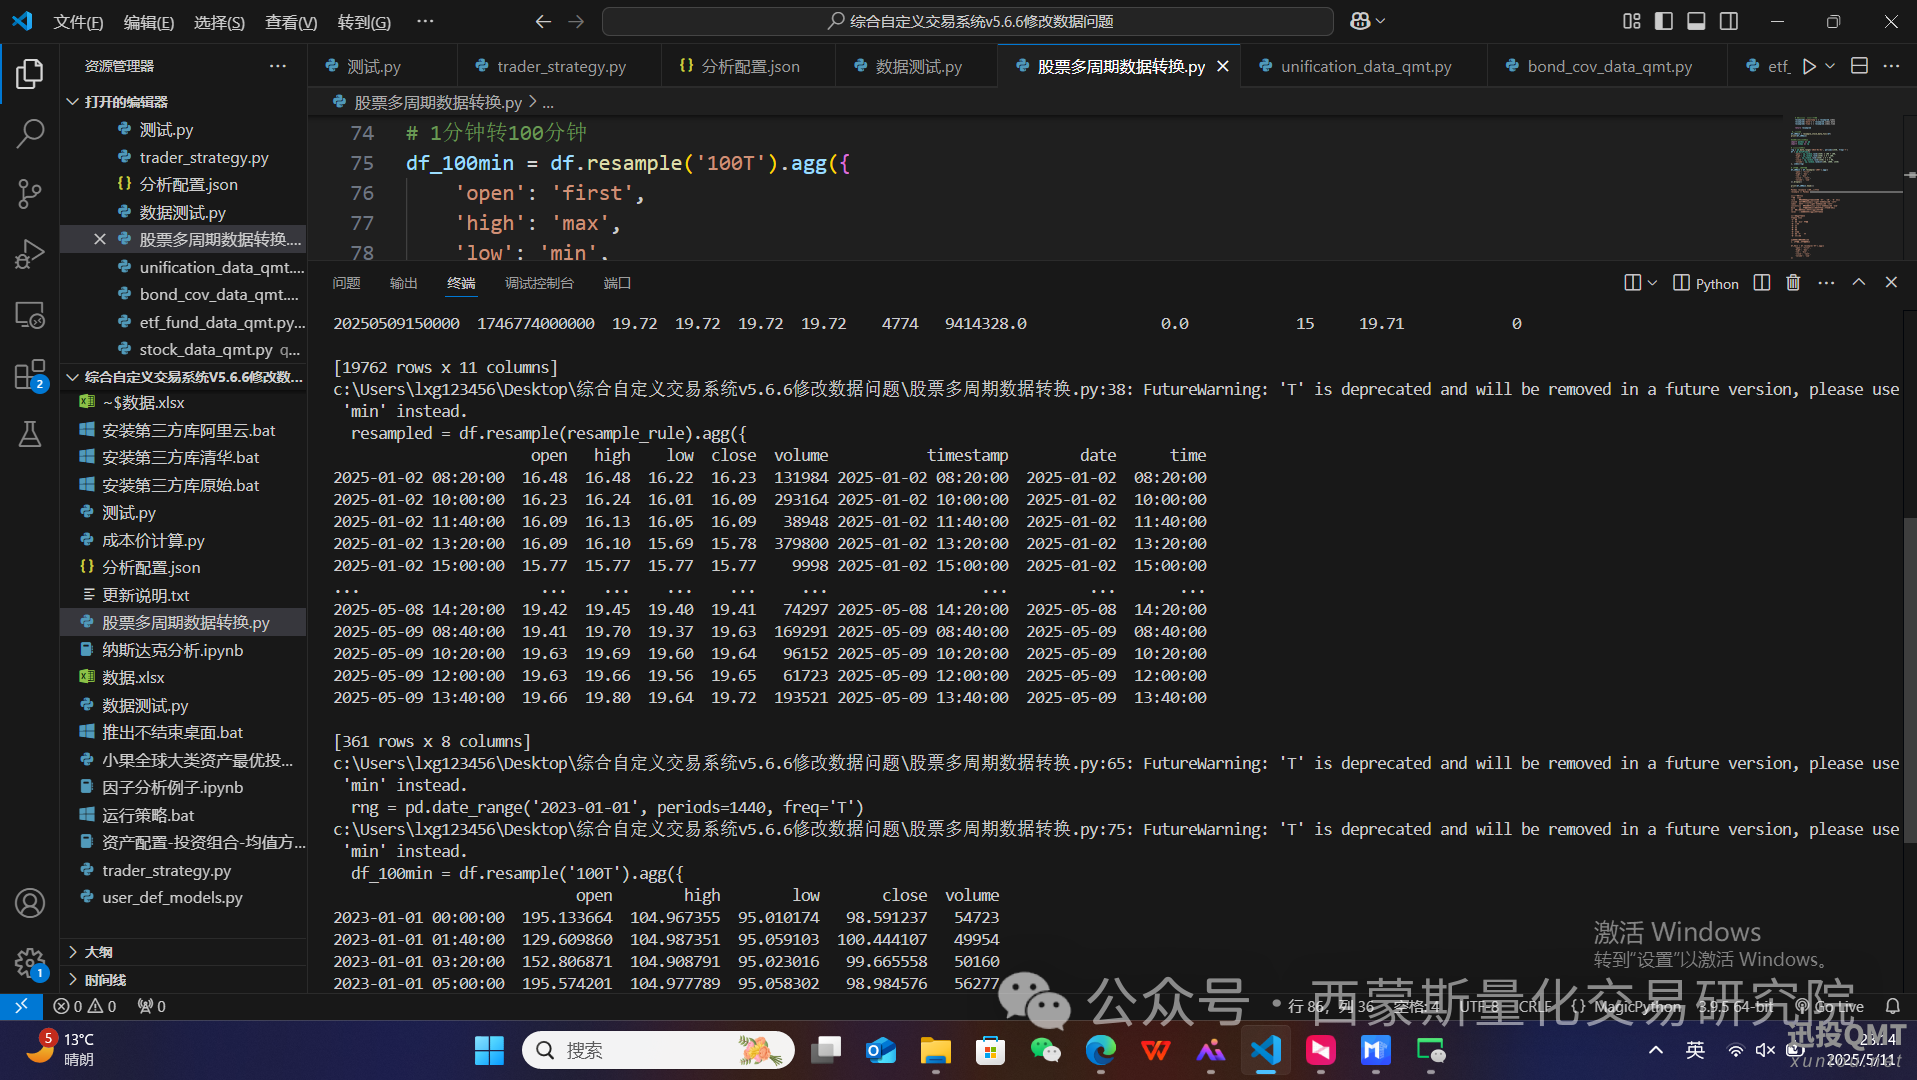Split the editor to the right
The height and width of the screenshot is (1080, 1917).
point(1859,66)
